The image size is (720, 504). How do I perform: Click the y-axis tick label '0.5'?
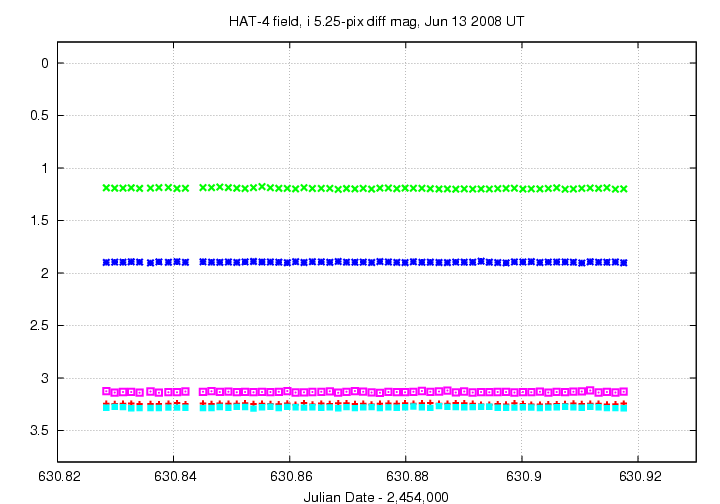[x=39, y=116]
